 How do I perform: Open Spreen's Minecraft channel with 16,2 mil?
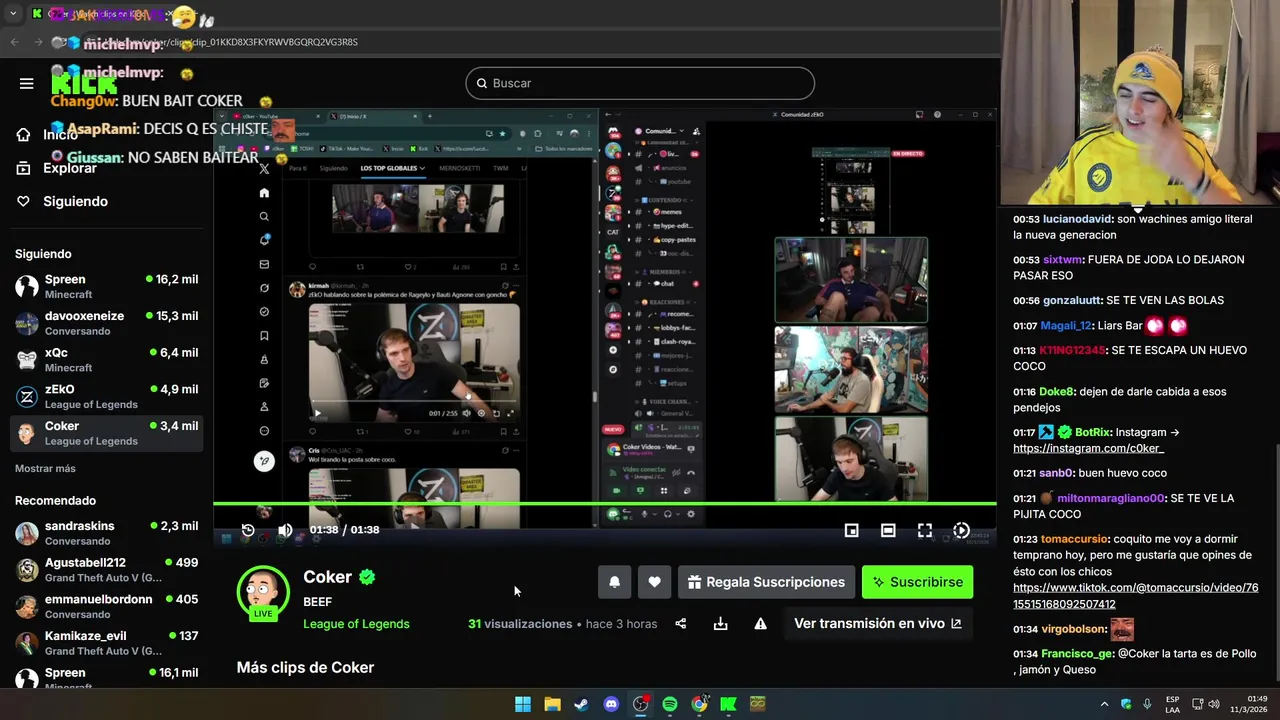pos(106,286)
